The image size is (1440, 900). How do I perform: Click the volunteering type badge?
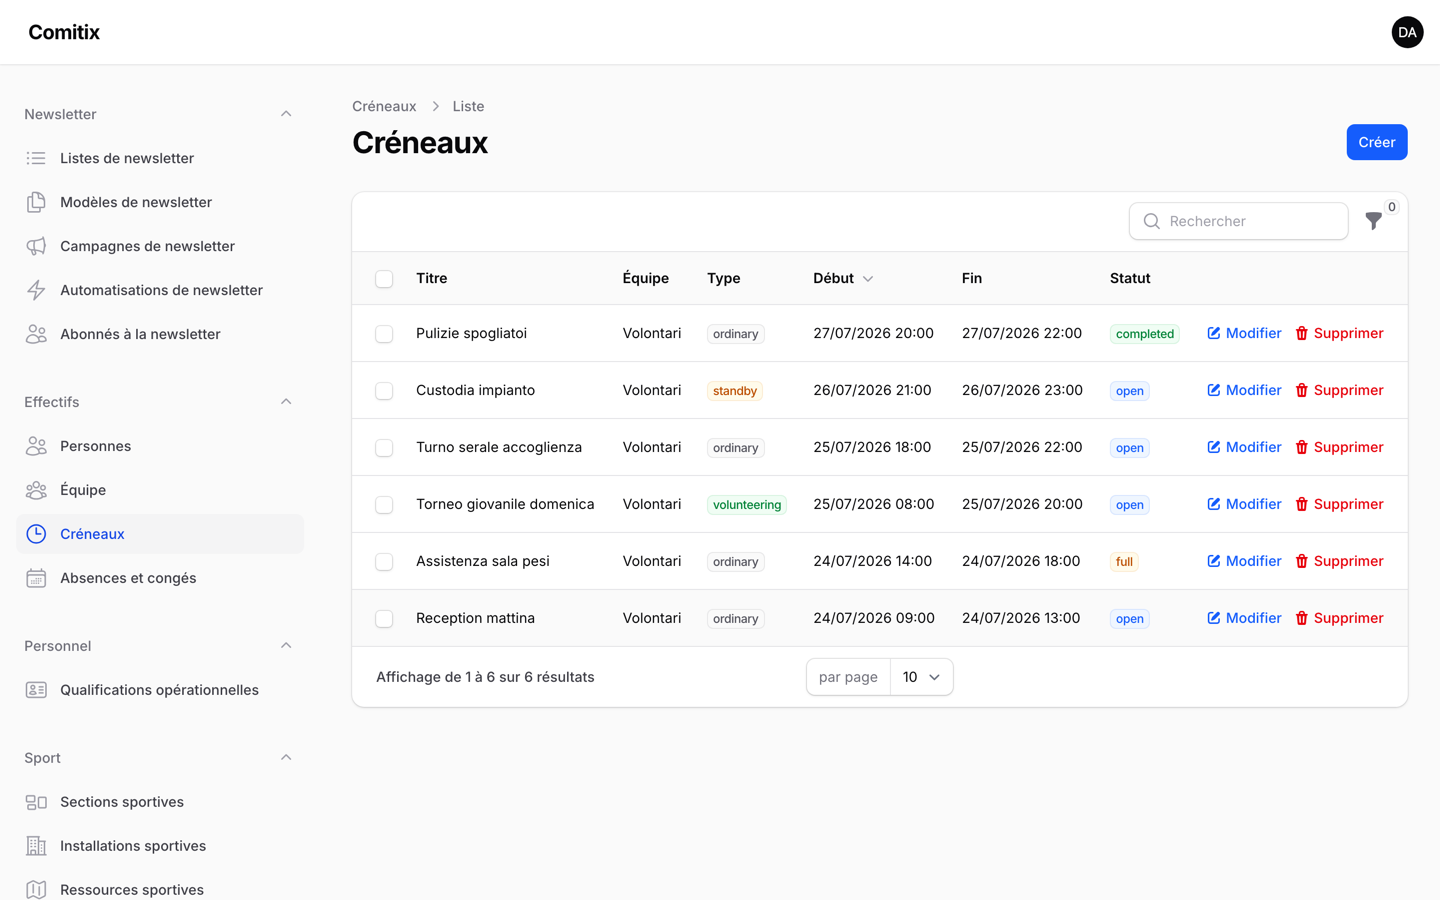point(747,505)
